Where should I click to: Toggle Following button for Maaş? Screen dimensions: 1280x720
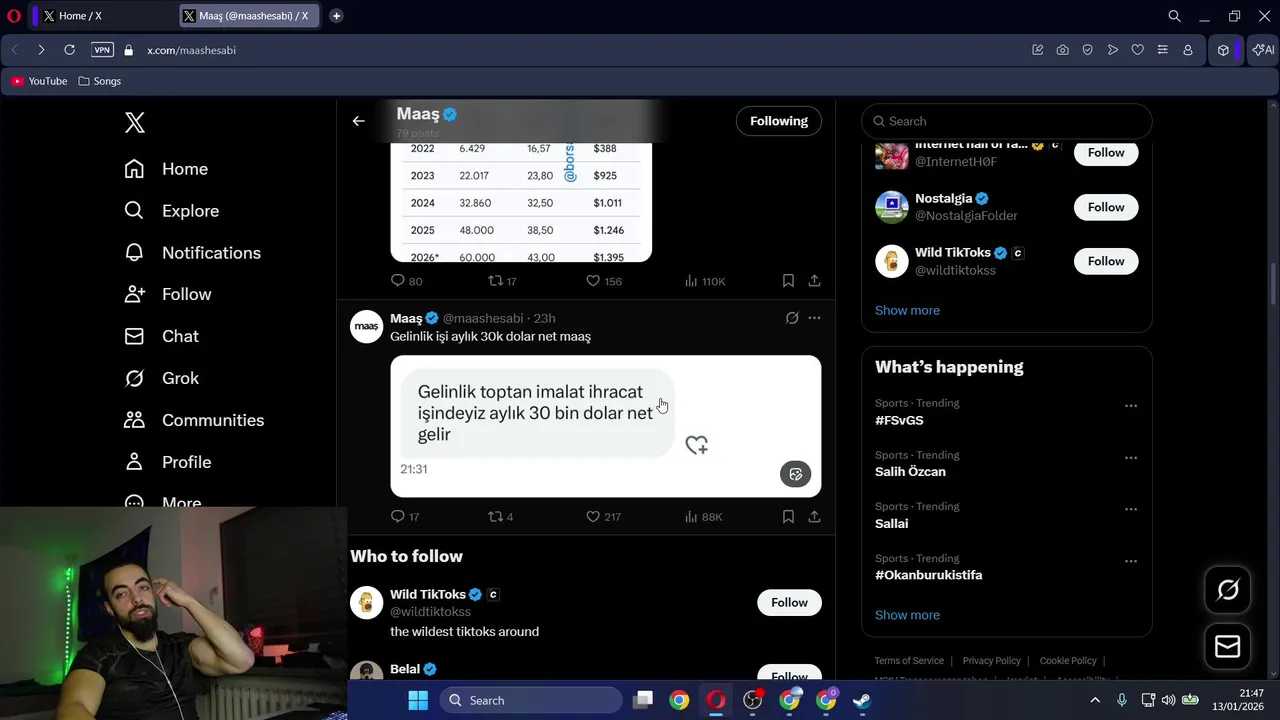[779, 121]
